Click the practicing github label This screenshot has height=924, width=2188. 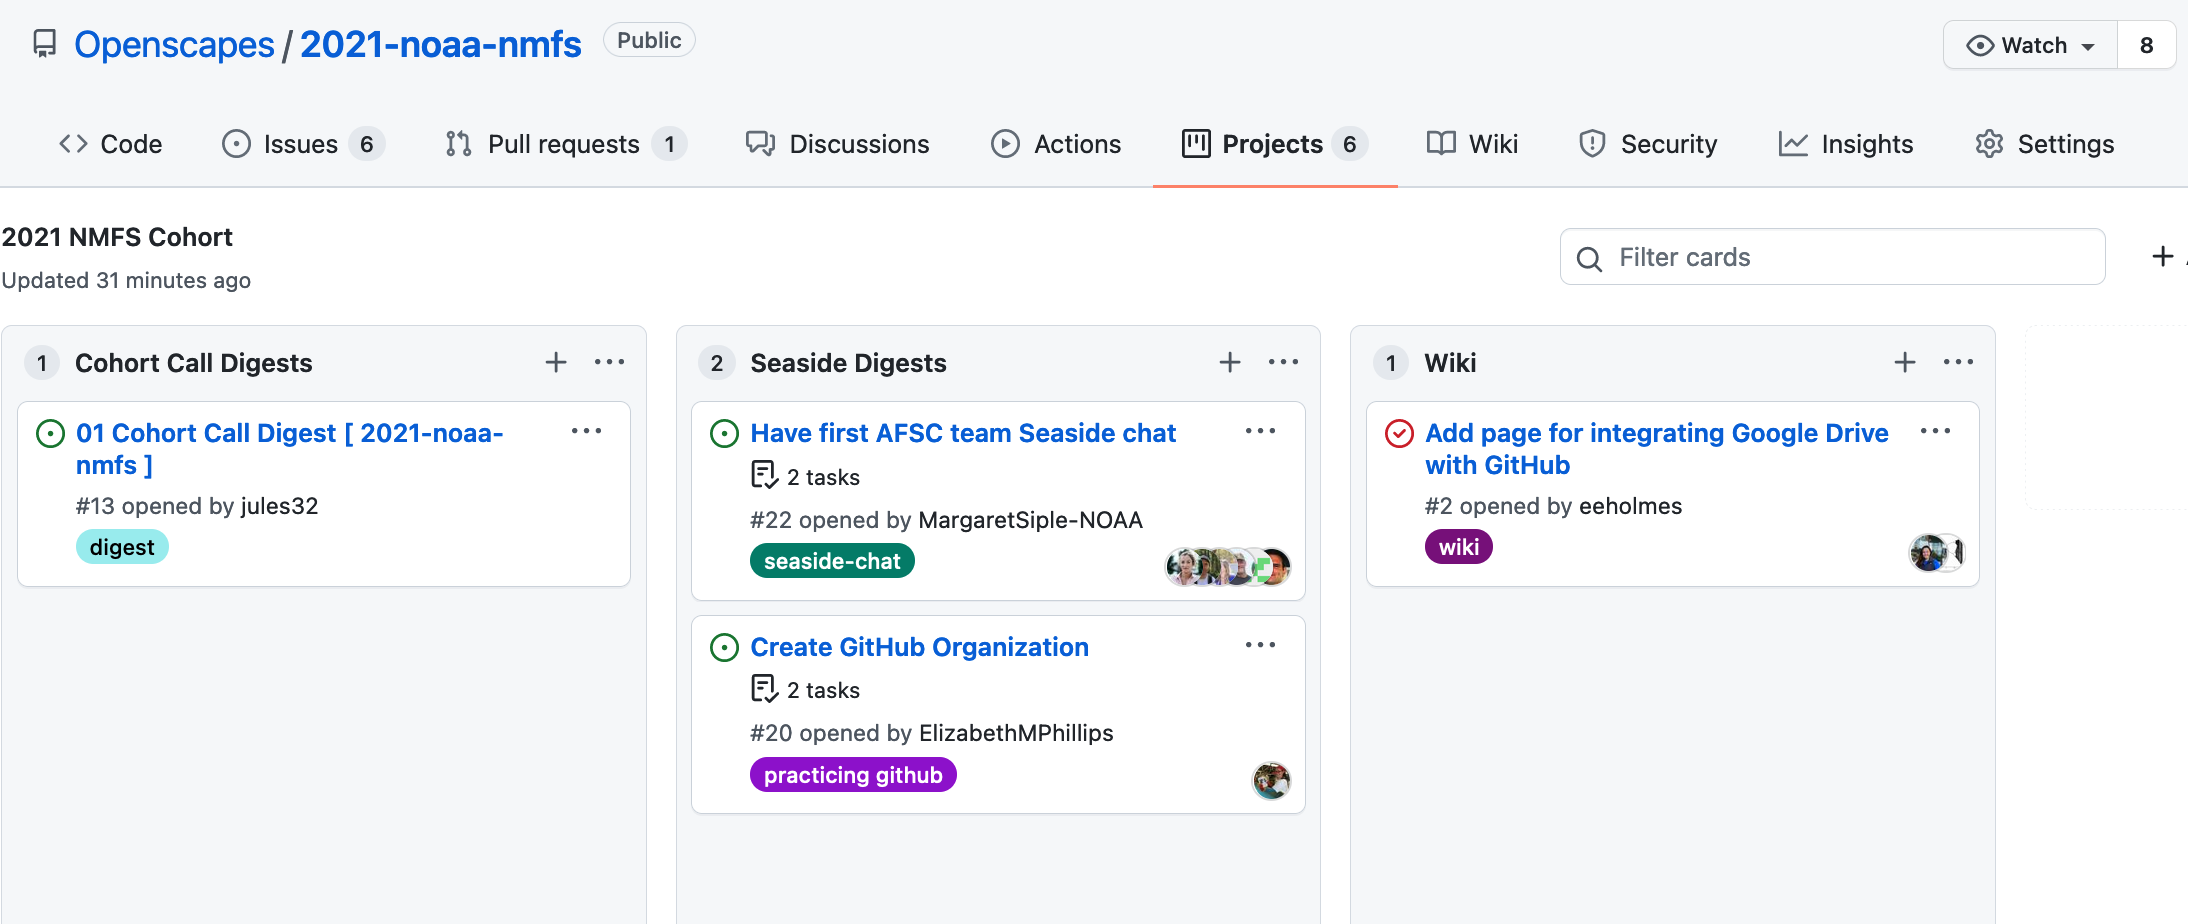tap(853, 774)
